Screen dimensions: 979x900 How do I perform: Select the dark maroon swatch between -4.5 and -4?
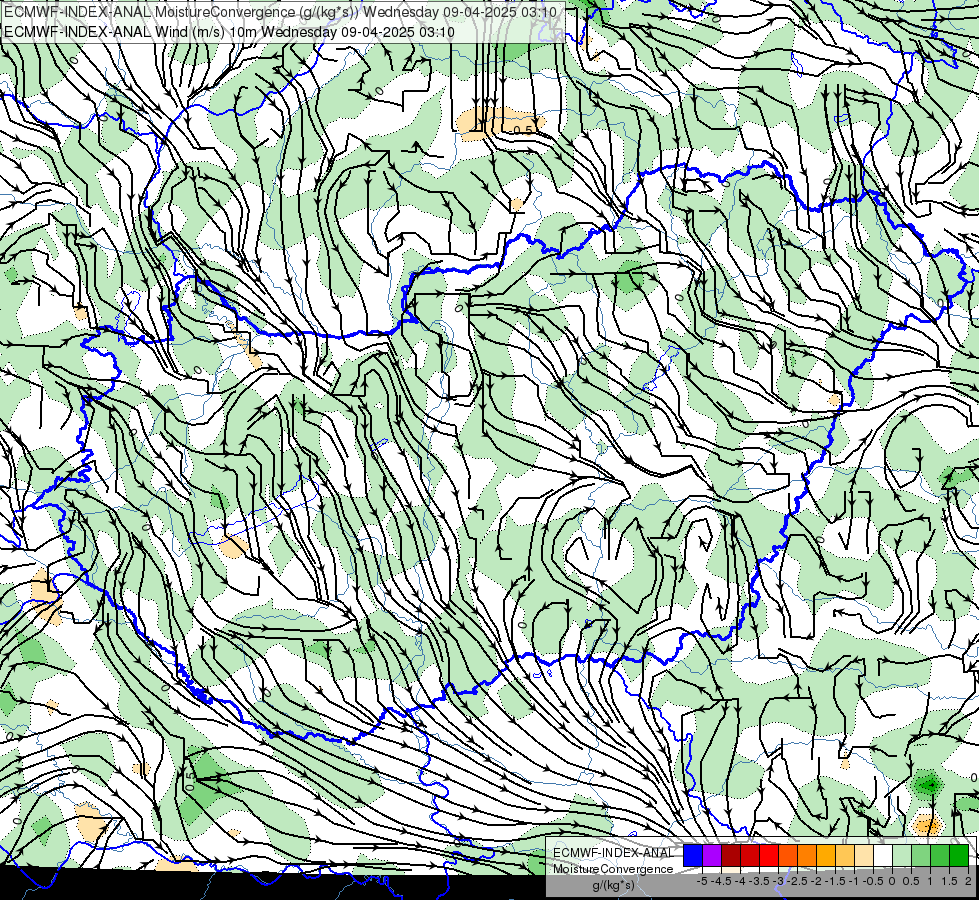(731, 856)
